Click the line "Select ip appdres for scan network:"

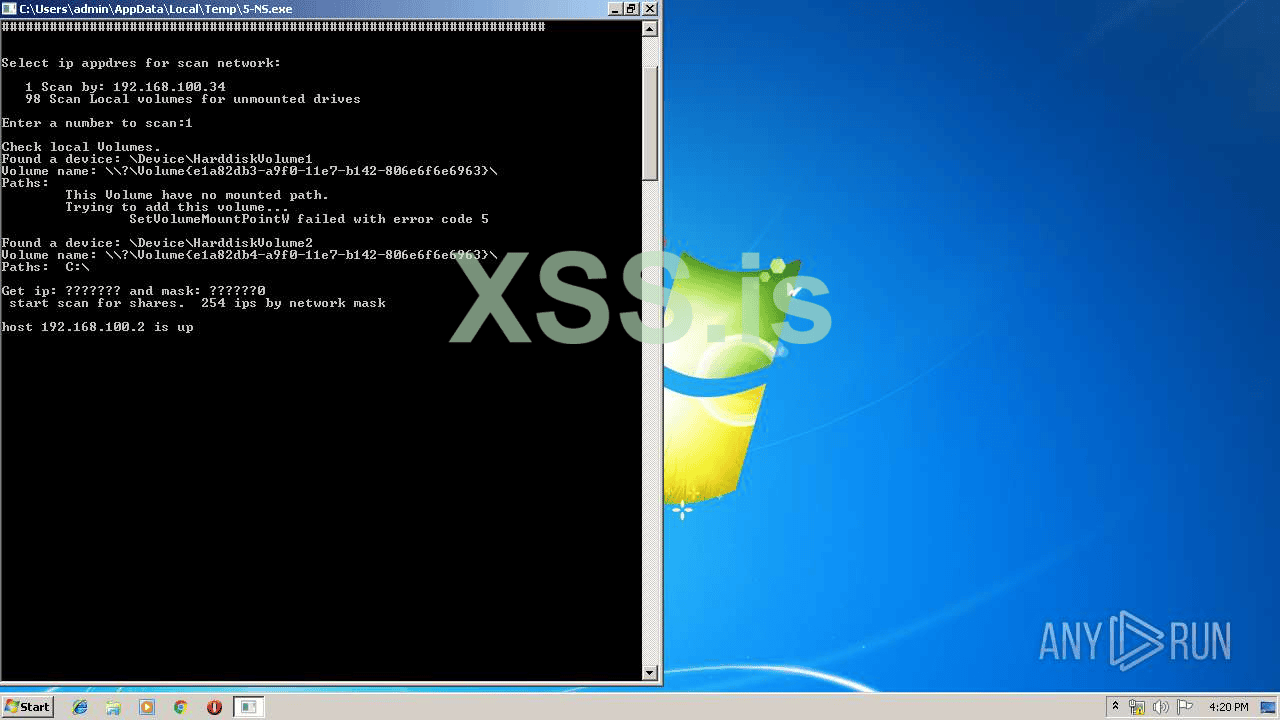[141, 63]
